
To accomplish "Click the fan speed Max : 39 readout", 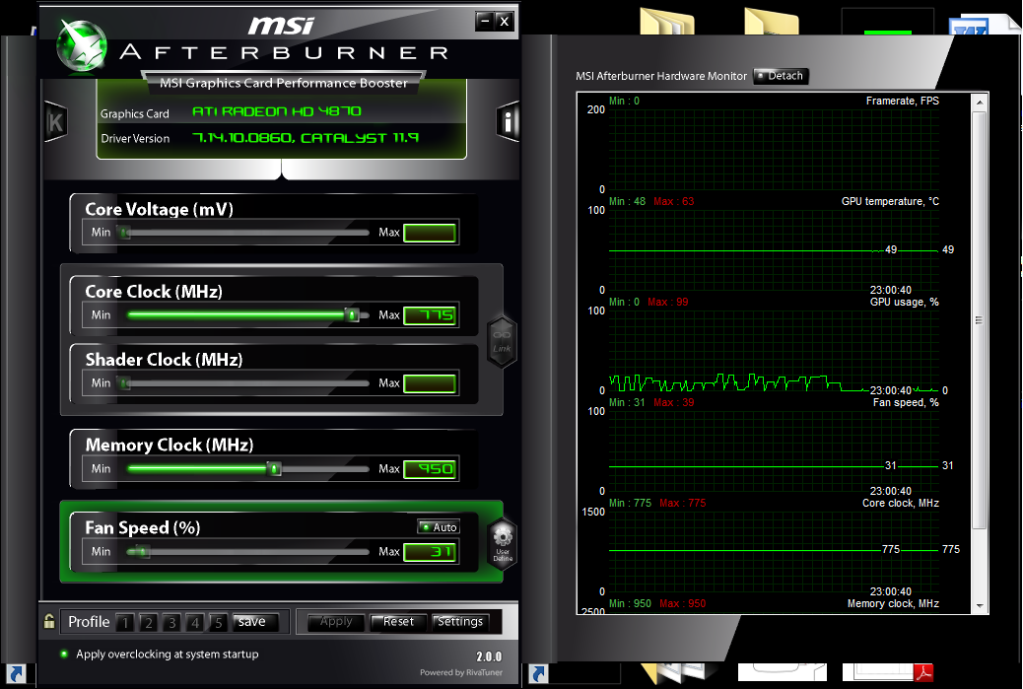I will [x=674, y=403].
